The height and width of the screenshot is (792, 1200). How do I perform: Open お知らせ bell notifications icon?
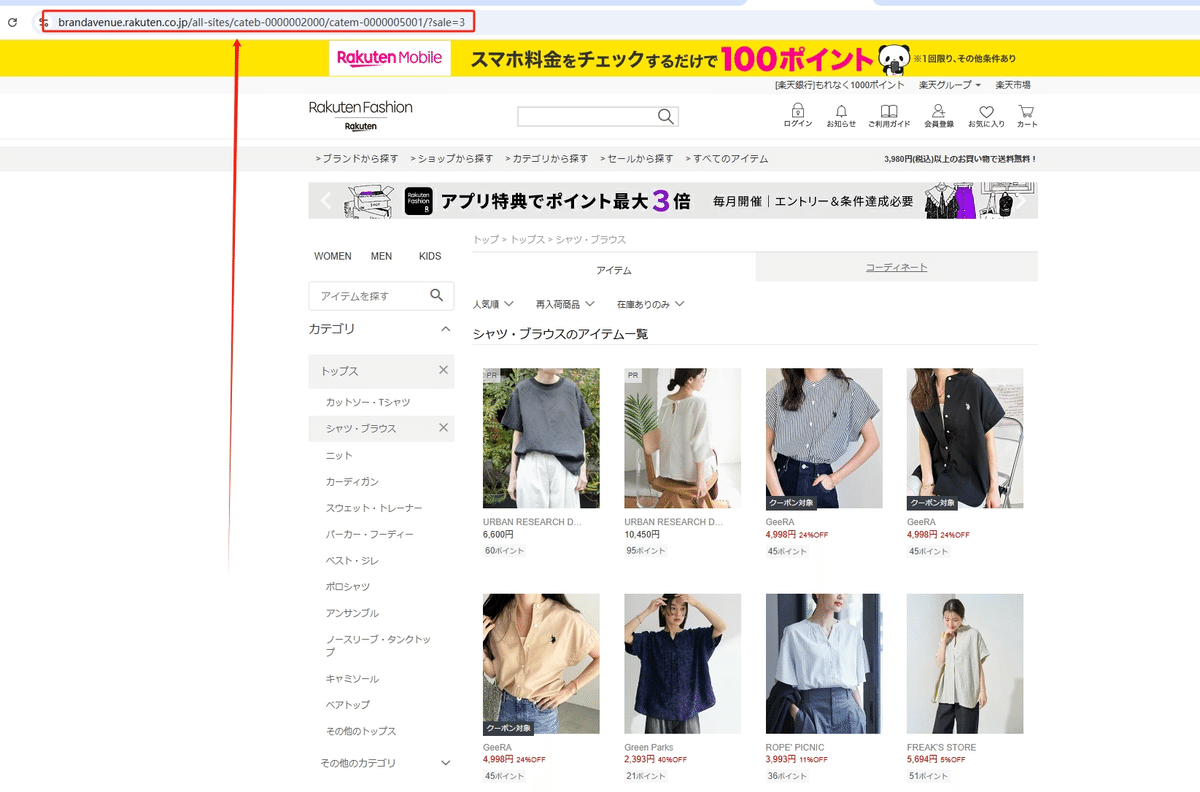841,116
